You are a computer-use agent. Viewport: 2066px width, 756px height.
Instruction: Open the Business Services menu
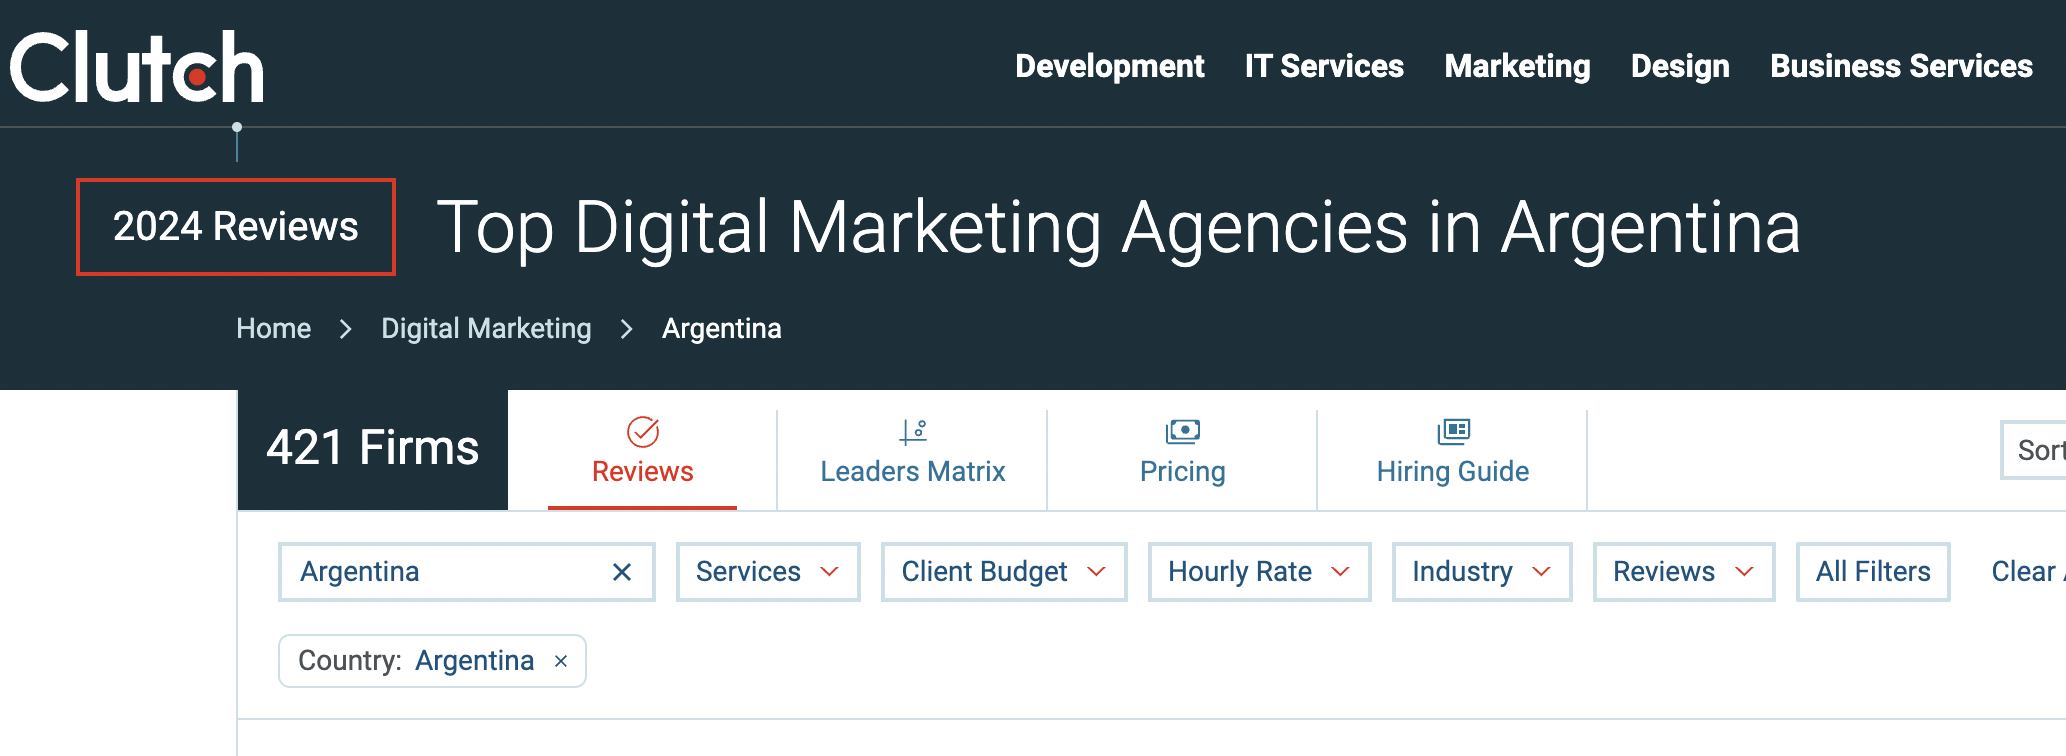pyautogui.click(x=1901, y=66)
